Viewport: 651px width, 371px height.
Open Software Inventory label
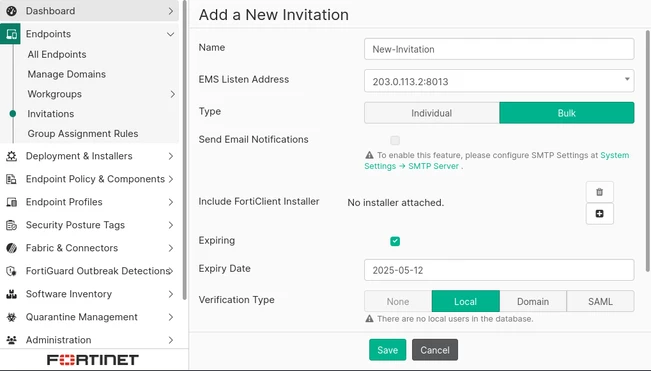(x=69, y=294)
